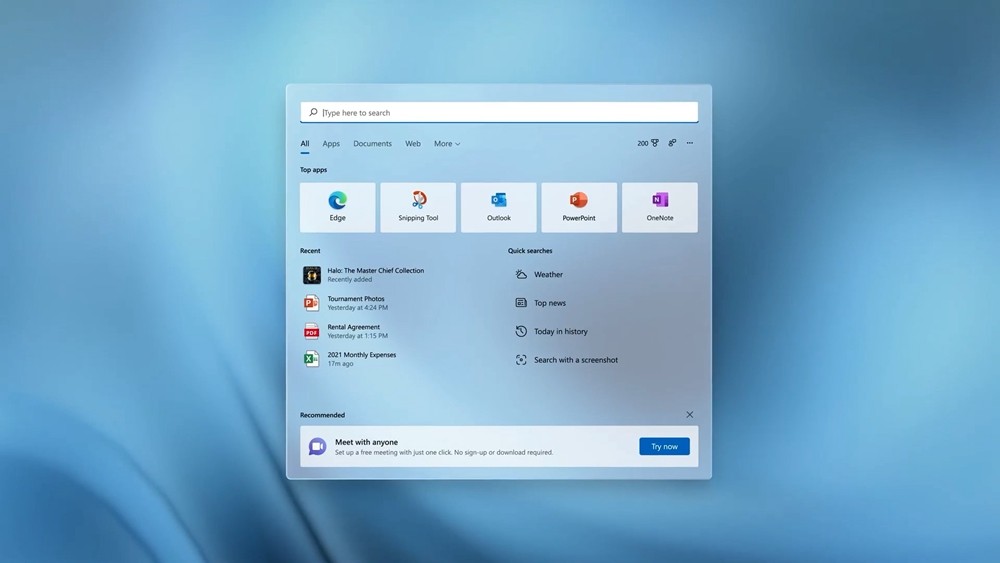Screen dimensions: 1000x563
Task: Click the Meet with anyone heading
Action: click(x=366, y=442)
